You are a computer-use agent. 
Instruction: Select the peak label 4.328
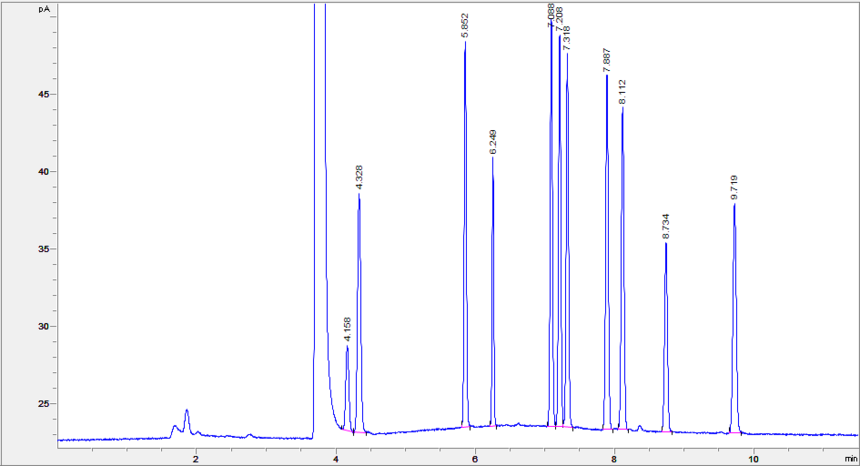(x=359, y=177)
